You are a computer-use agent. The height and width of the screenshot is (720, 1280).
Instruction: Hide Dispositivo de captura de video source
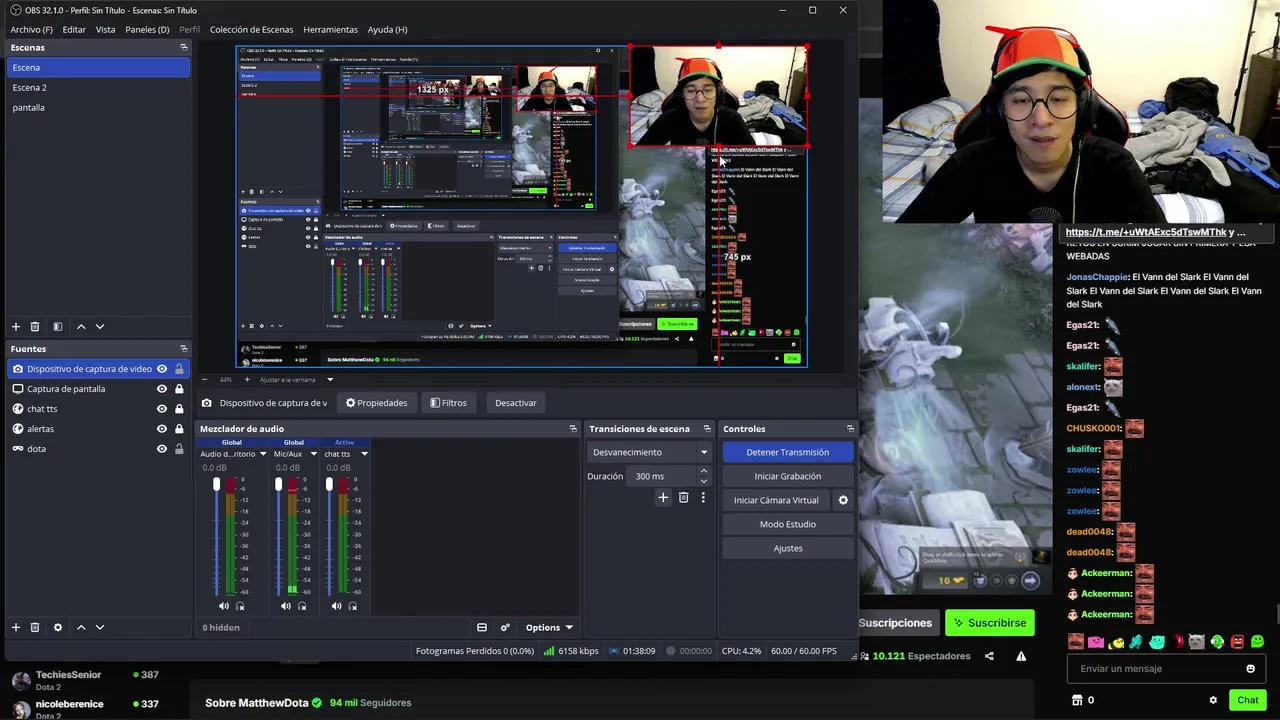tap(162, 368)
